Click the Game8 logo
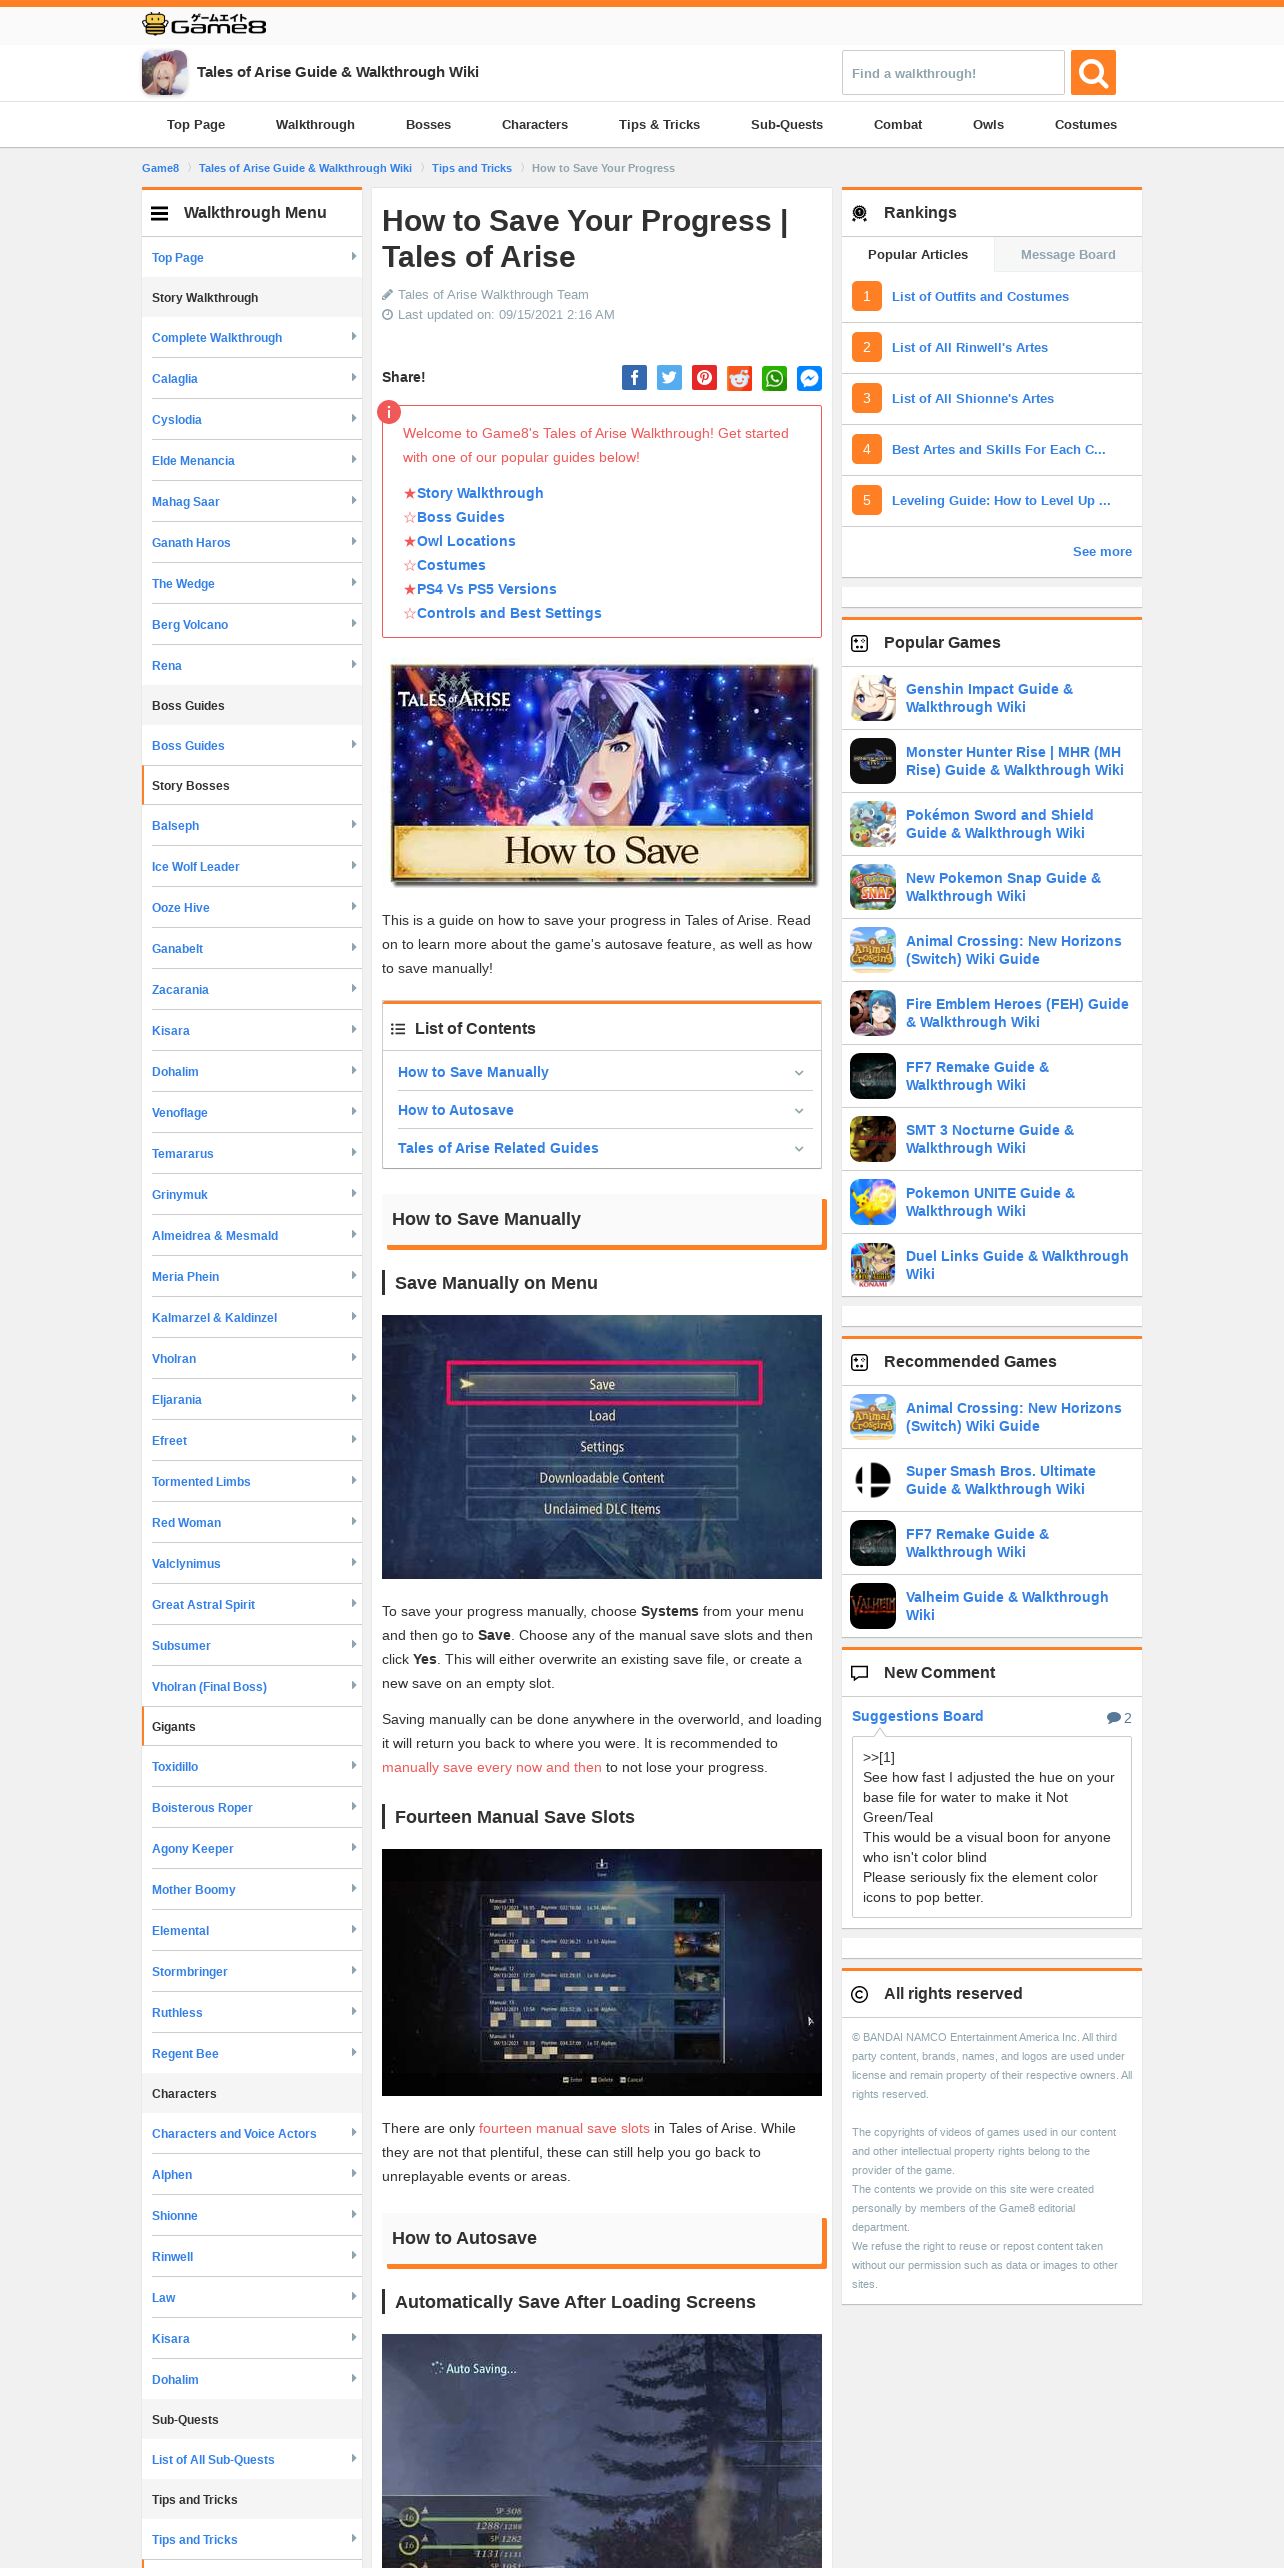The image size is (1284, 2568). pyautogui.click(x=204, y=24)
